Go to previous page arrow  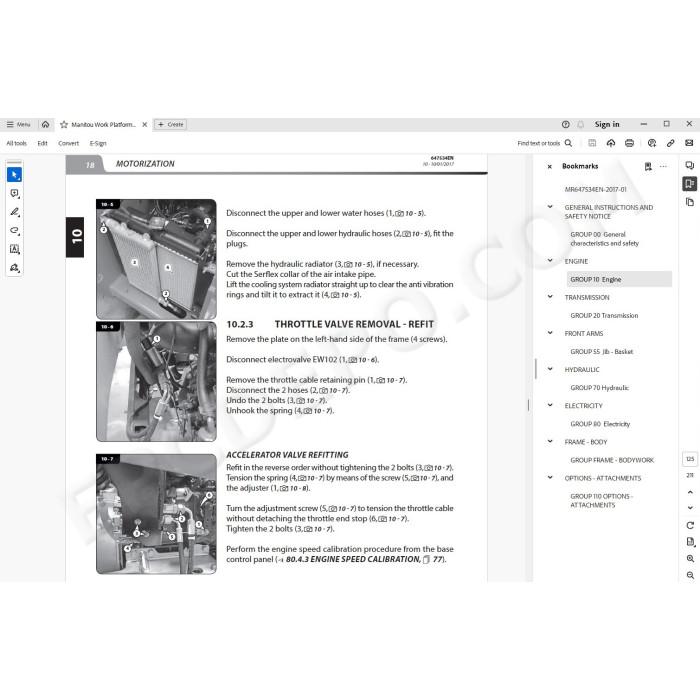click(690, 492)
